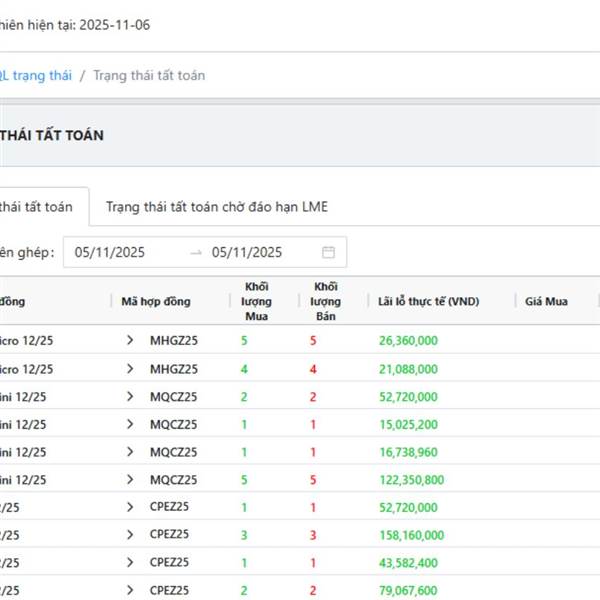Click the start date field 05/11/2025
The width and height of the screenshot is (600, 600).
coord(110,252)
